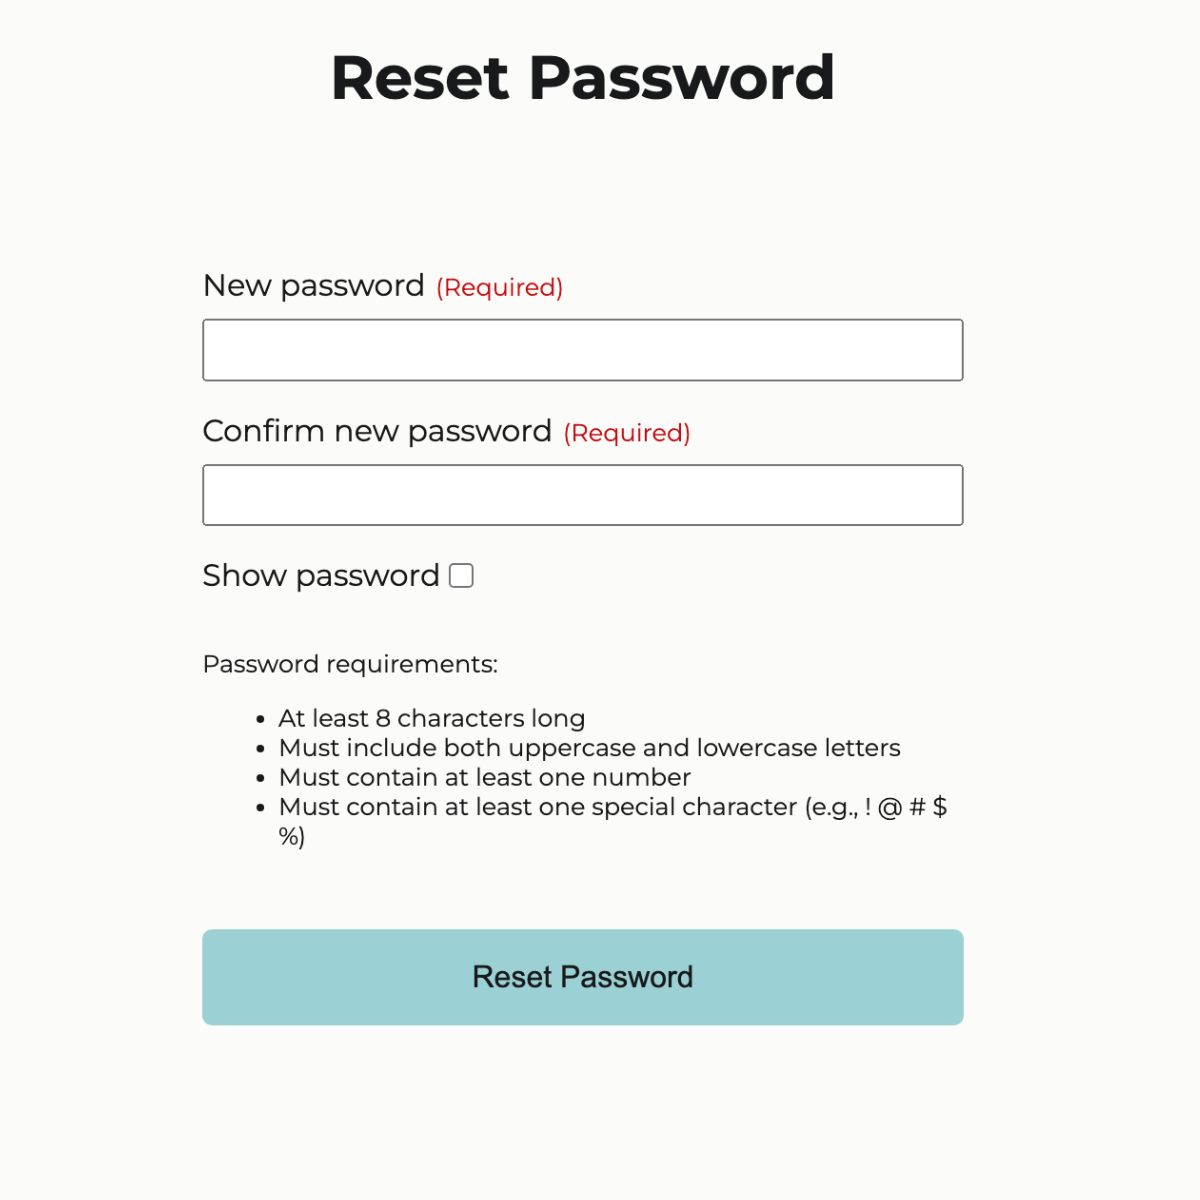Click the red Required text beside New password

click(x=498, y=288)
